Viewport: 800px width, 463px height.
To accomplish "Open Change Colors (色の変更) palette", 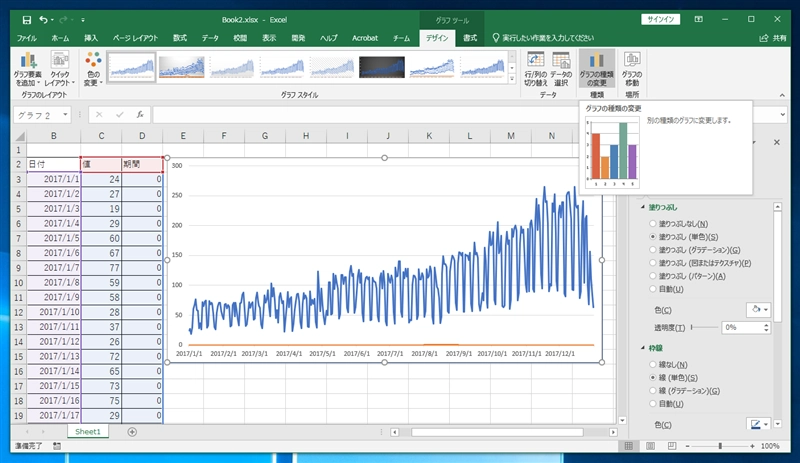I will point(93,69).
